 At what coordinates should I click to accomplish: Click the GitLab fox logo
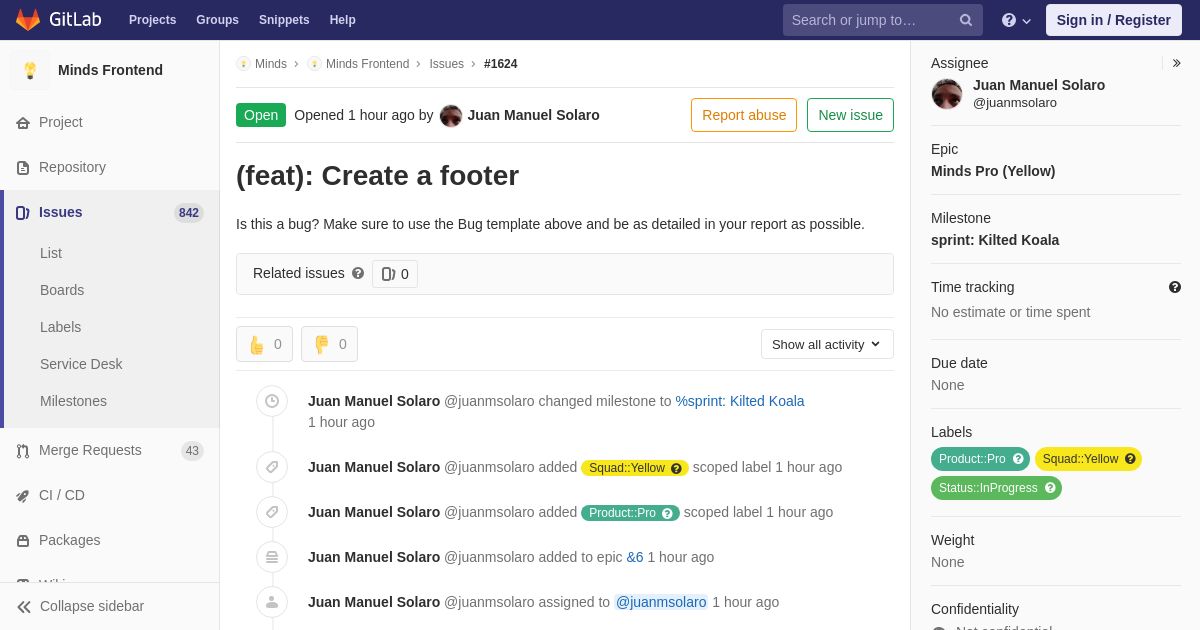pyautogui.click(x=28, y=20)
